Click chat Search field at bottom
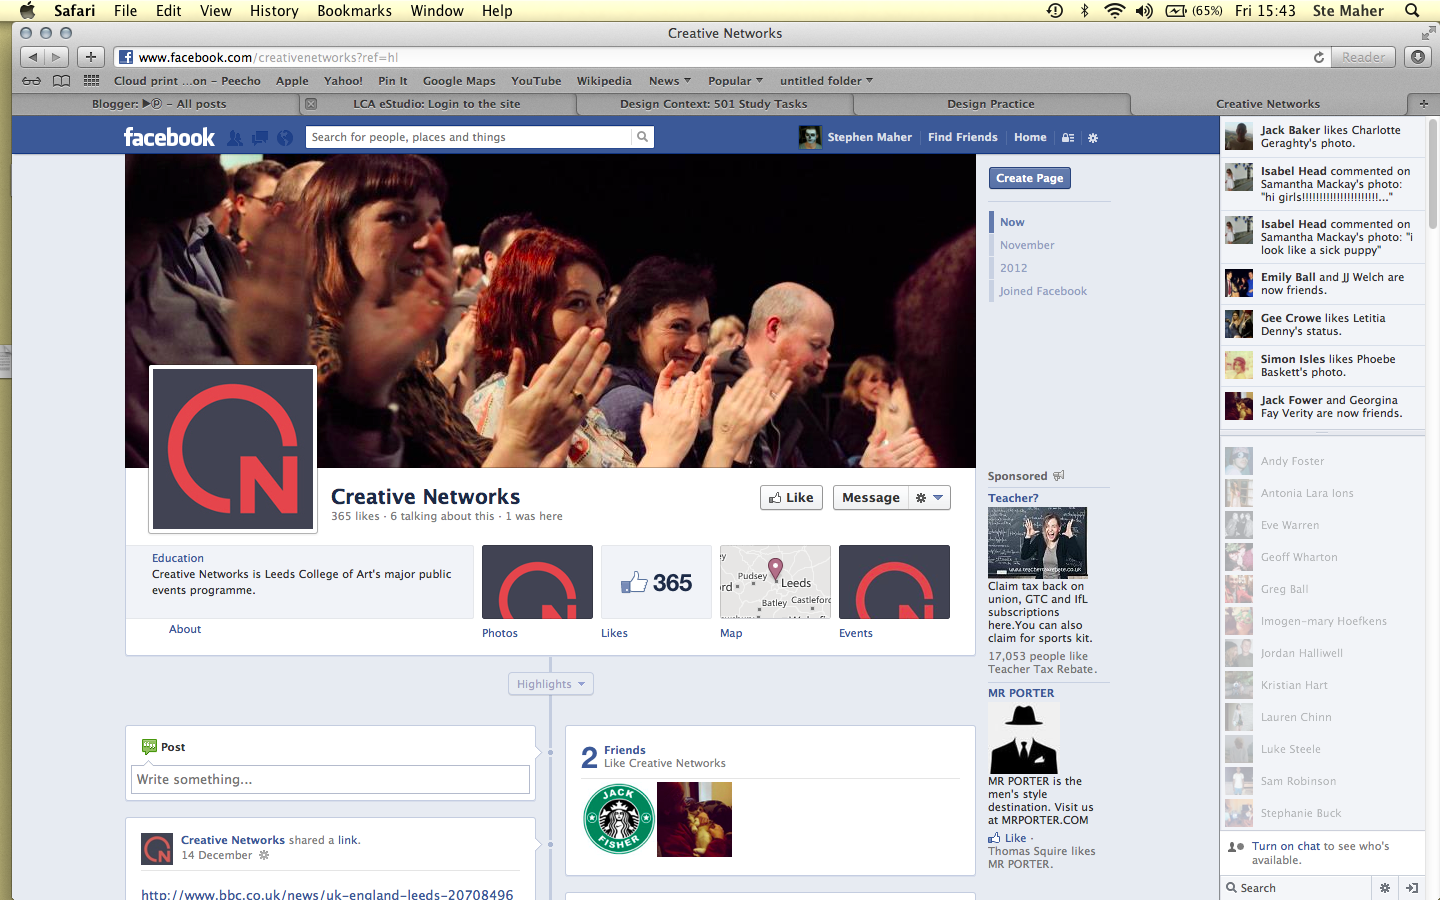 coord(1296,888)
